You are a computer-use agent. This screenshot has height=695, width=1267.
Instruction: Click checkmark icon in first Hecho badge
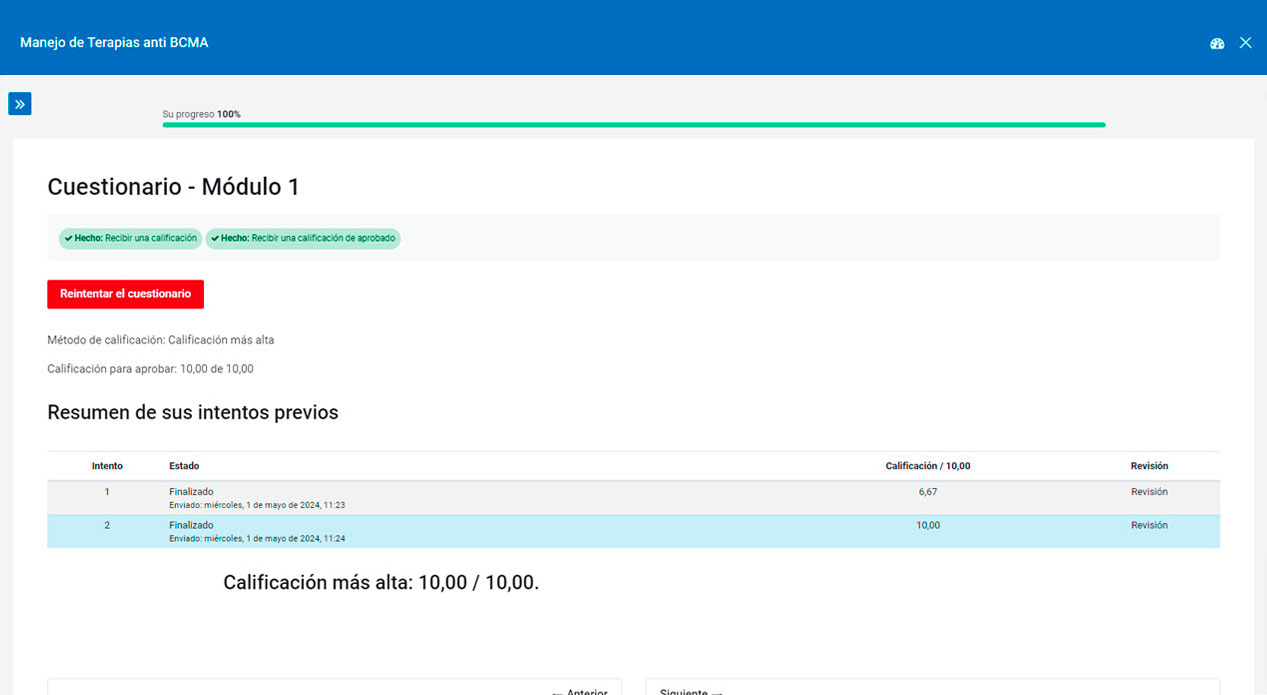point(68,239)
